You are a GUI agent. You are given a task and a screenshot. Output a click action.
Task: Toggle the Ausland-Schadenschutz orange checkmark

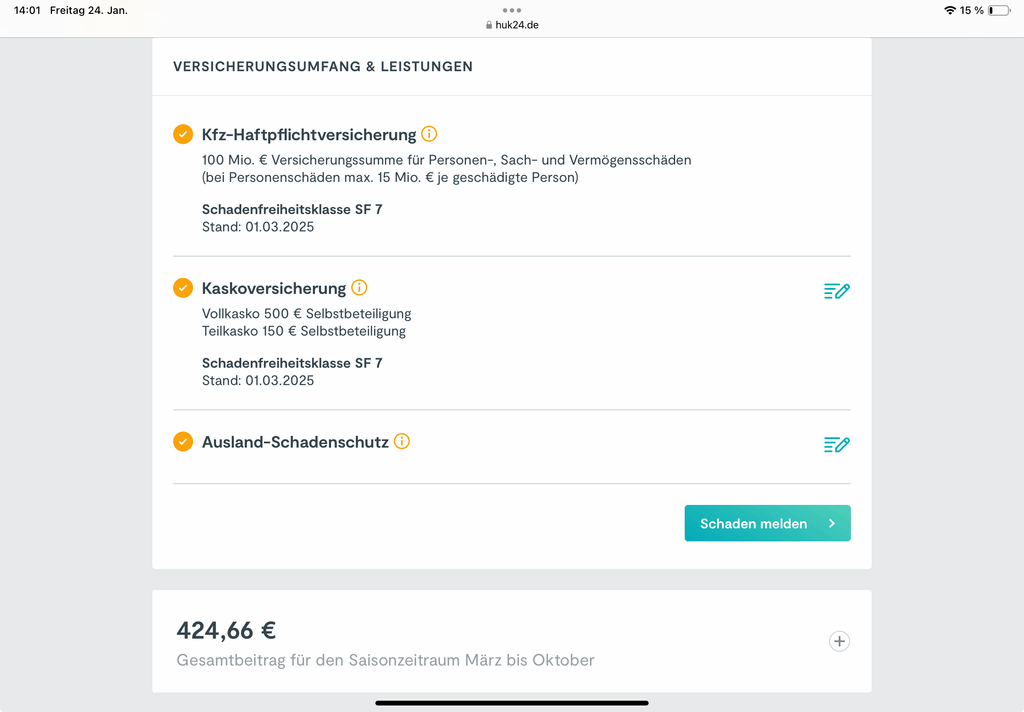pyautogui.click(x=183, y=442)
